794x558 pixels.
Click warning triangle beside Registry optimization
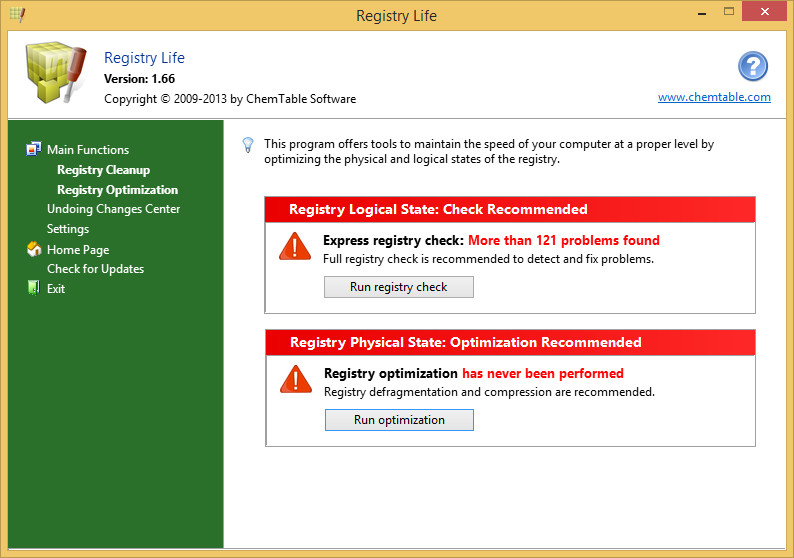point(296,379)
